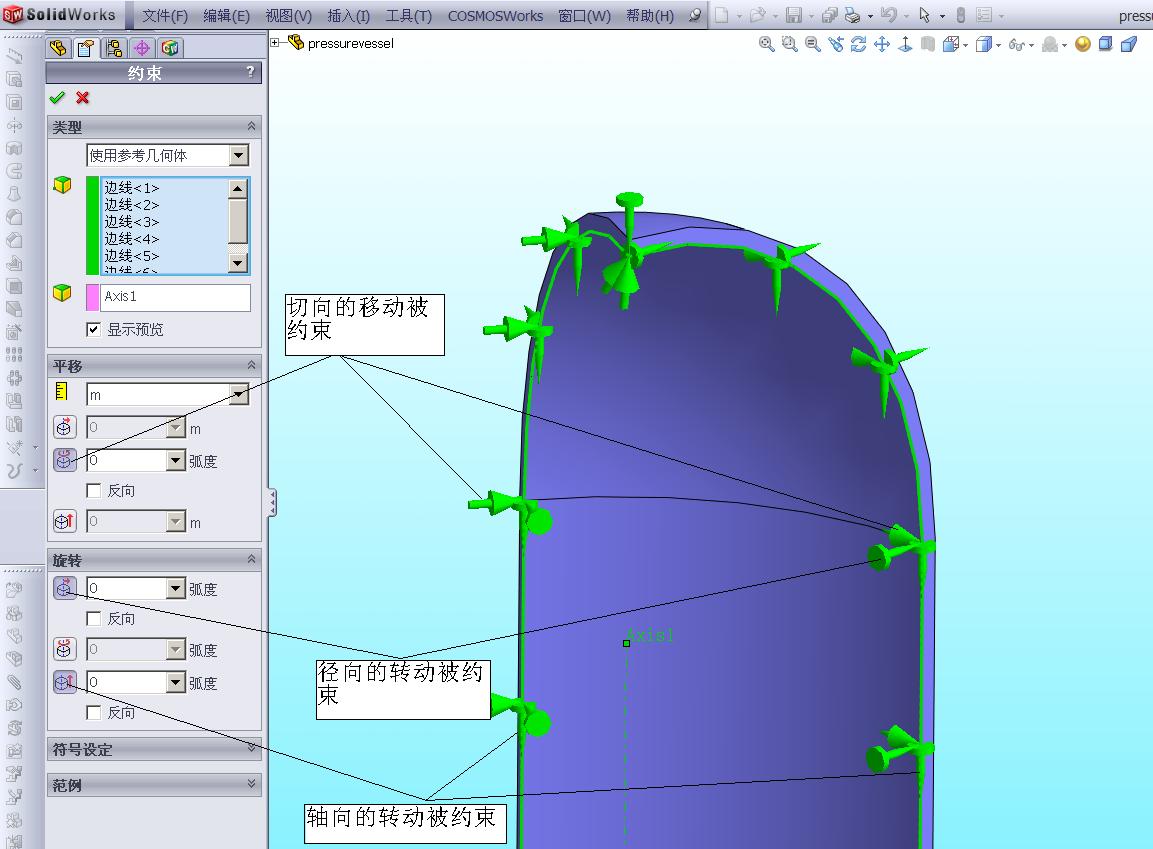Open the unit dropdown showing m
This screenshot has height=849, width=1153.
[x=238, y=395]
